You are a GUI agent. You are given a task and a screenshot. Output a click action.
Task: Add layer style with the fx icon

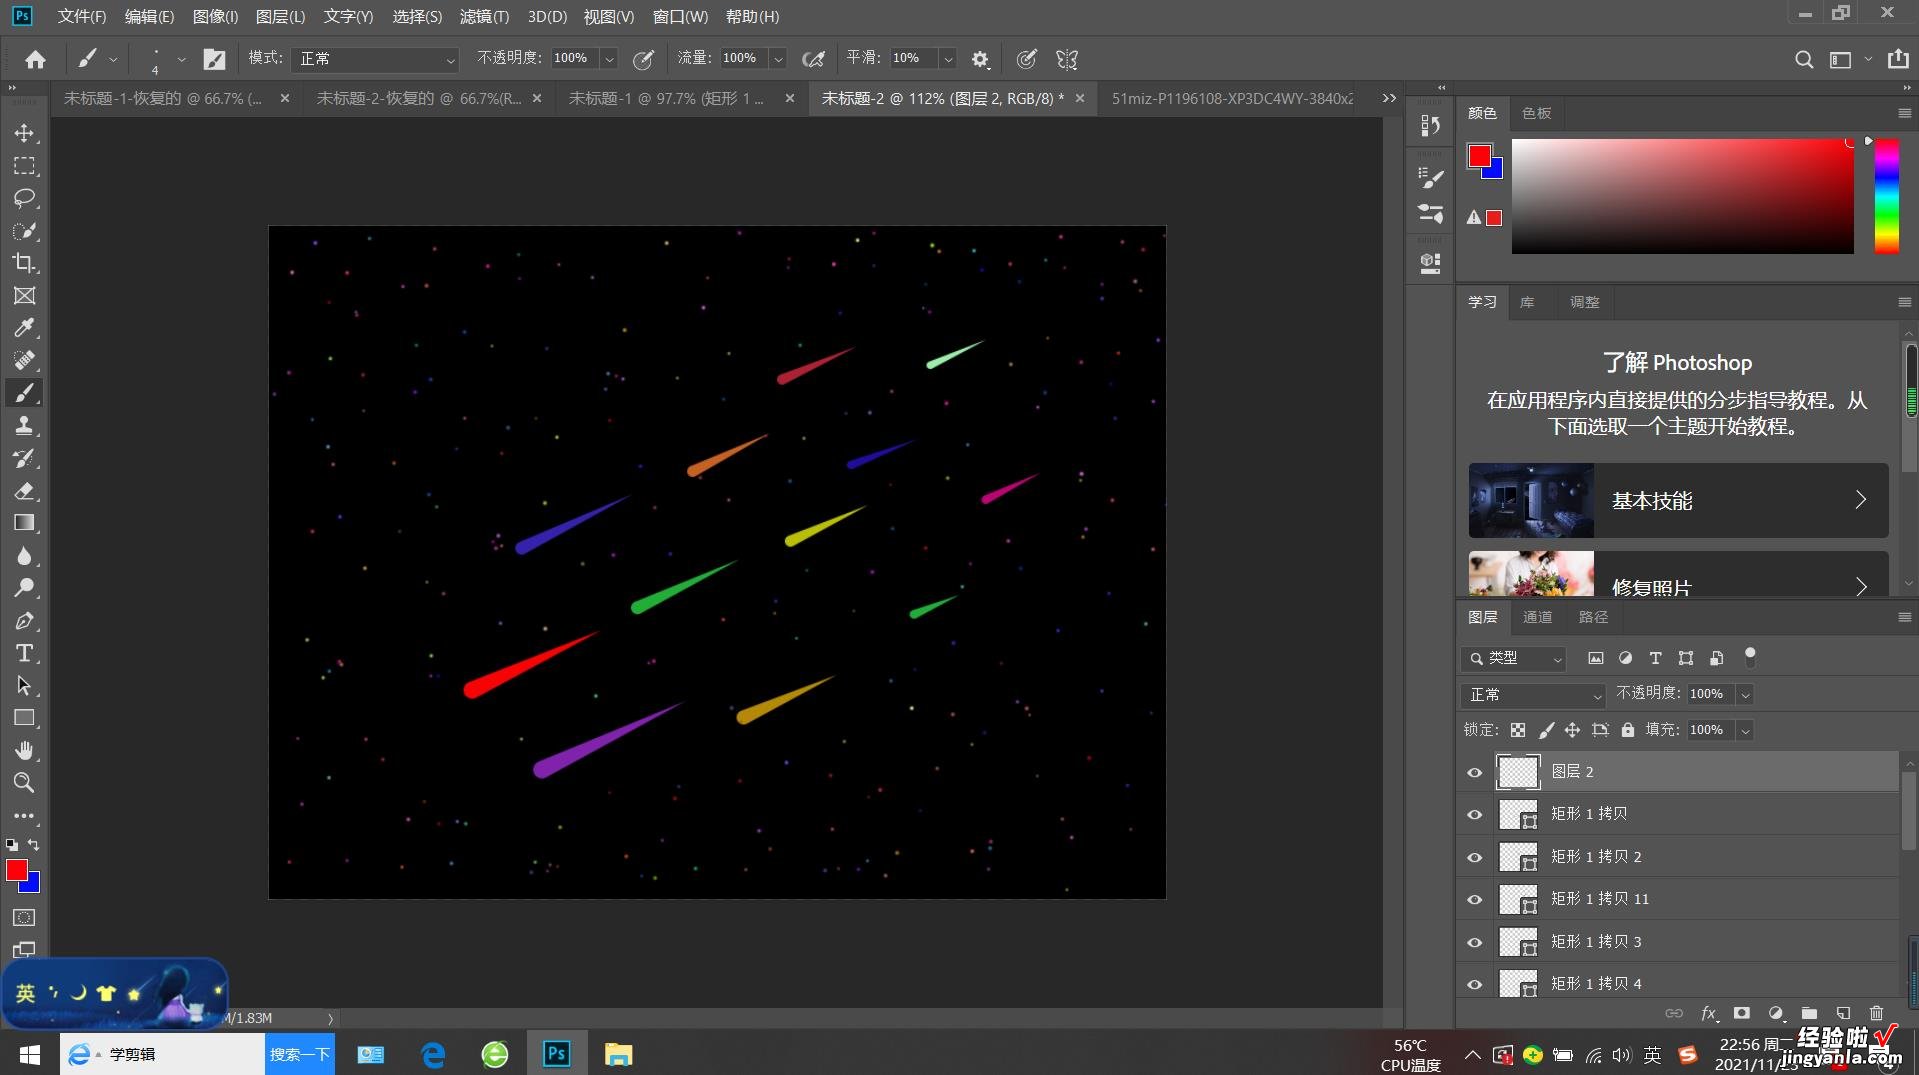click(1708, 1013)
